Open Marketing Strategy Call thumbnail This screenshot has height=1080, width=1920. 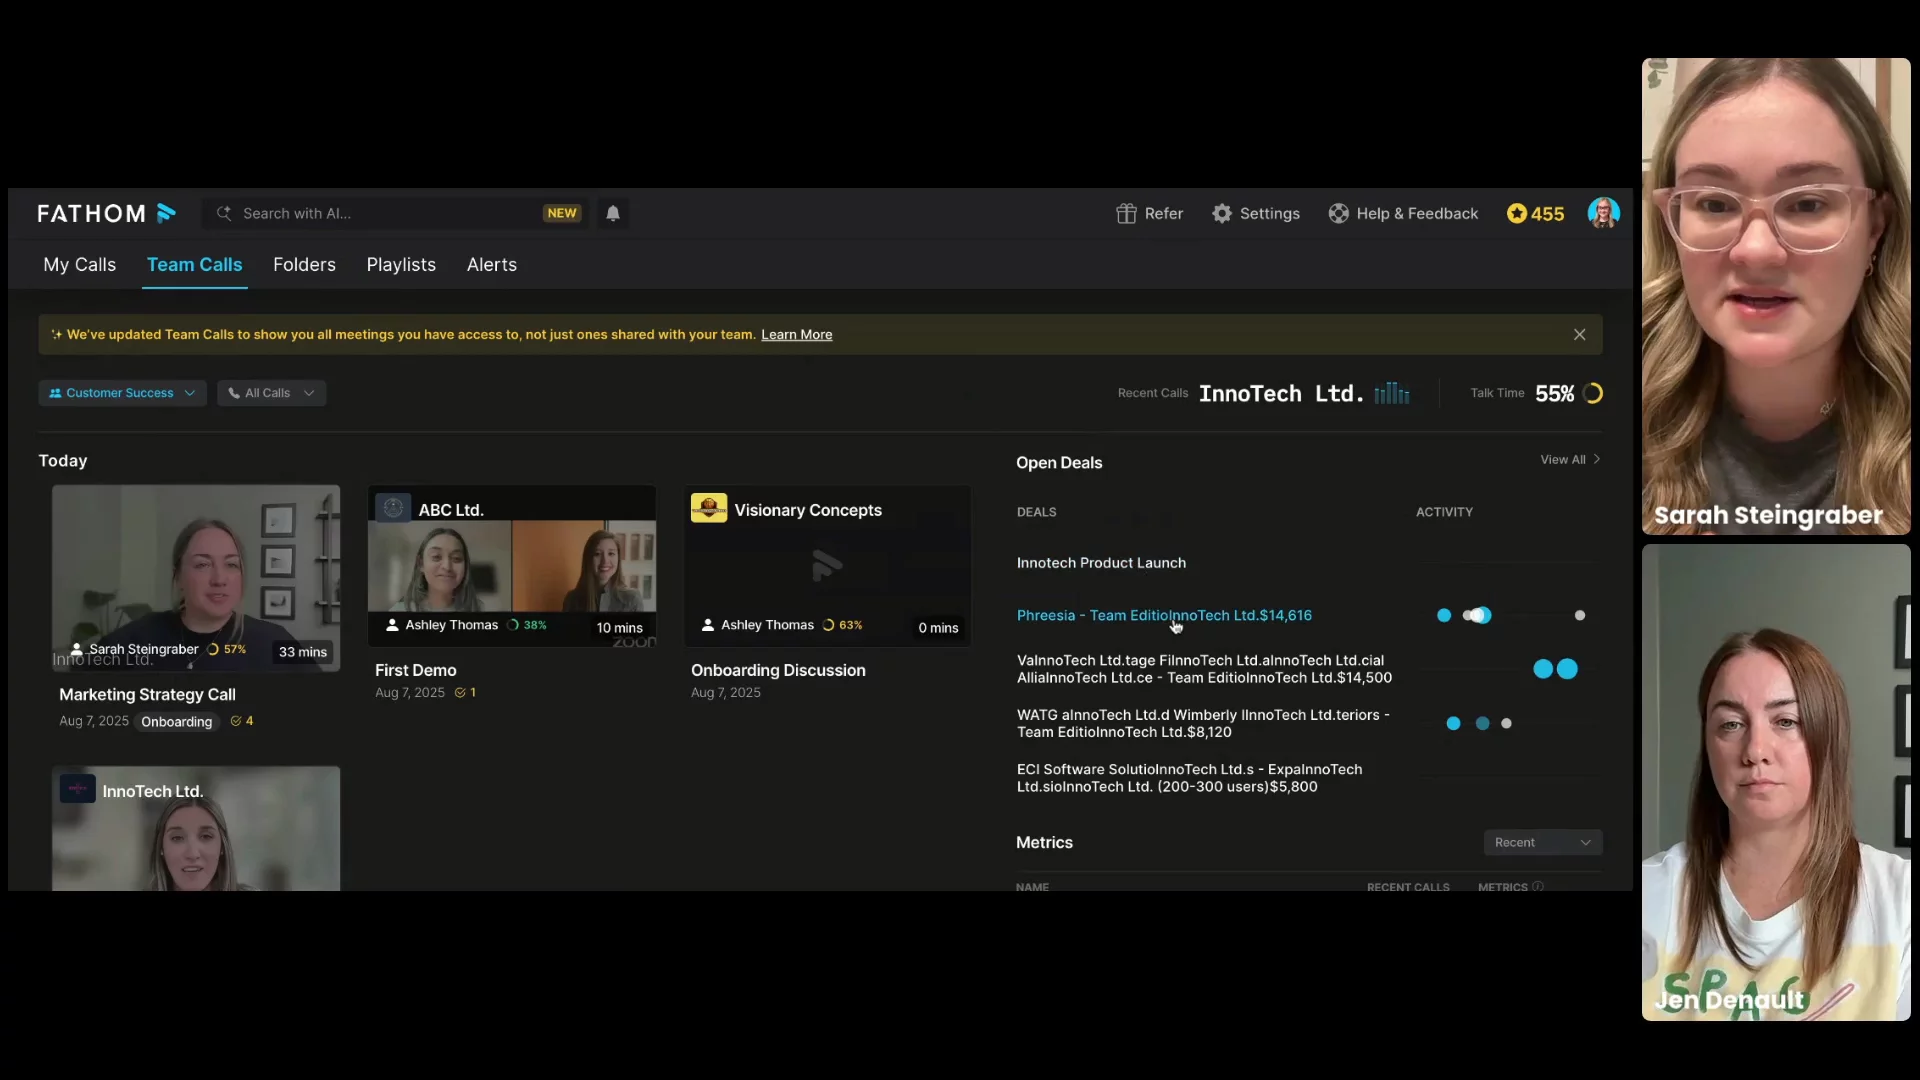(x=196, y=578)
